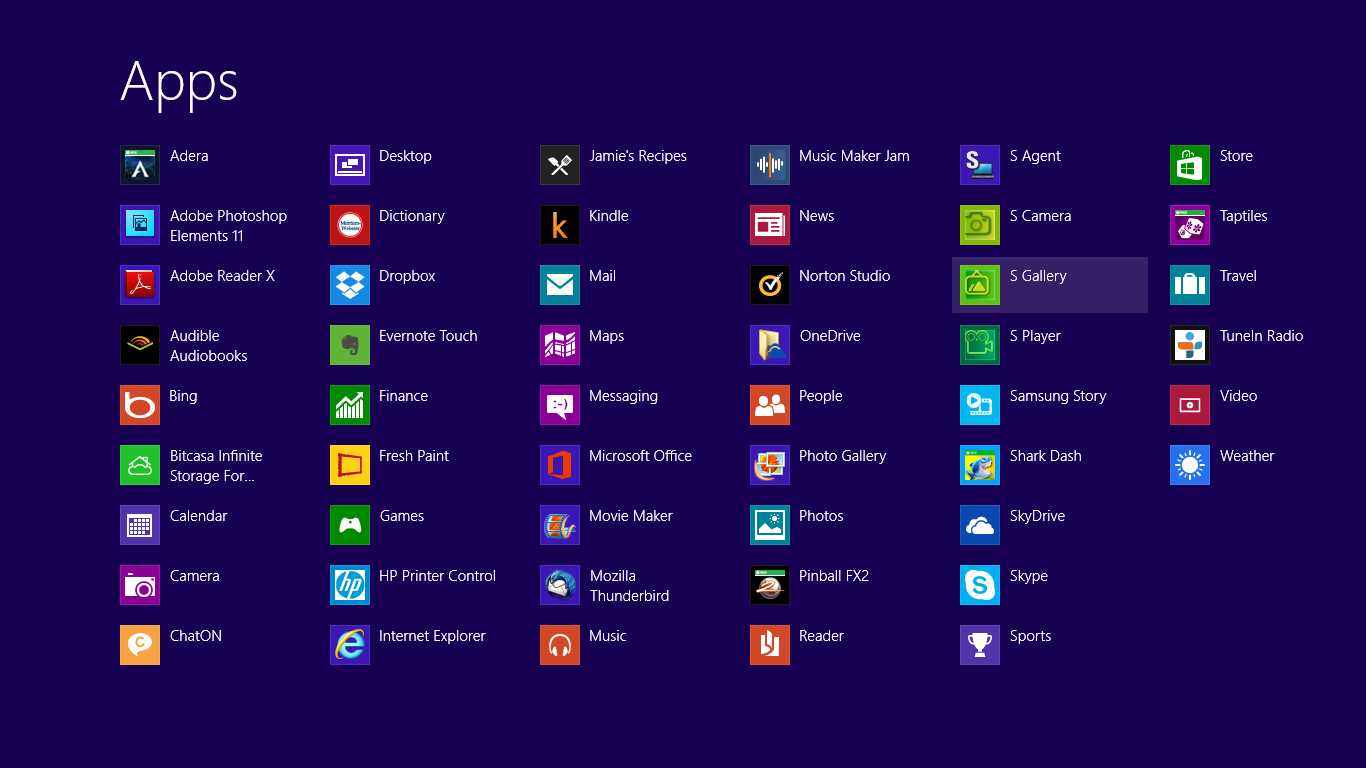
Task: Launch the Dropbox app icon
Action: (x=350, y=285)
